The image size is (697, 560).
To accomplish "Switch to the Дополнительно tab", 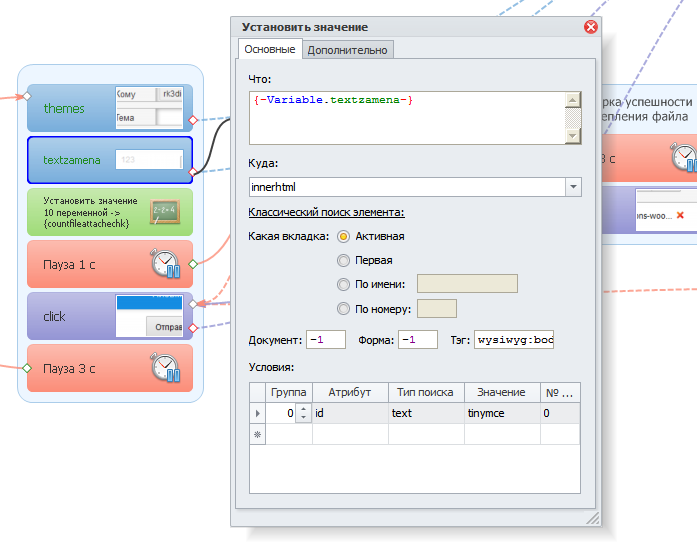I will point(348,50).
